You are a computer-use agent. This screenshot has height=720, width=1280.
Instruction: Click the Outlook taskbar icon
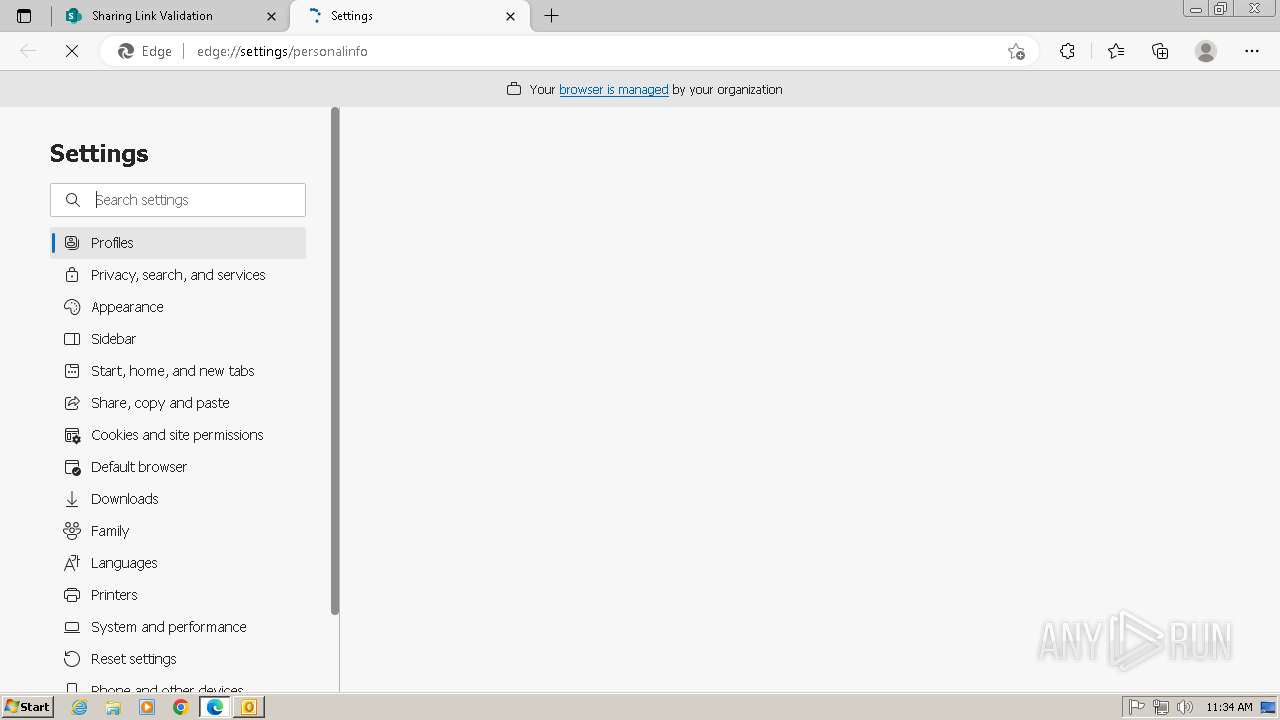pyautogui.click(x=249, y=707)
